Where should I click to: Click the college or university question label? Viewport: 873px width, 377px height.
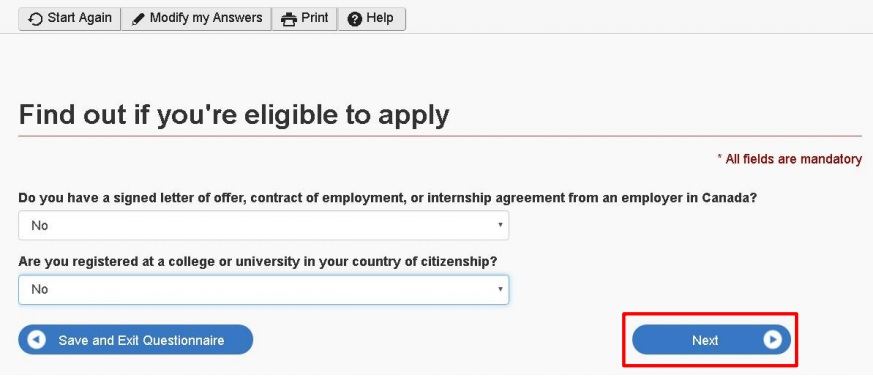click(x=257, y=261)
